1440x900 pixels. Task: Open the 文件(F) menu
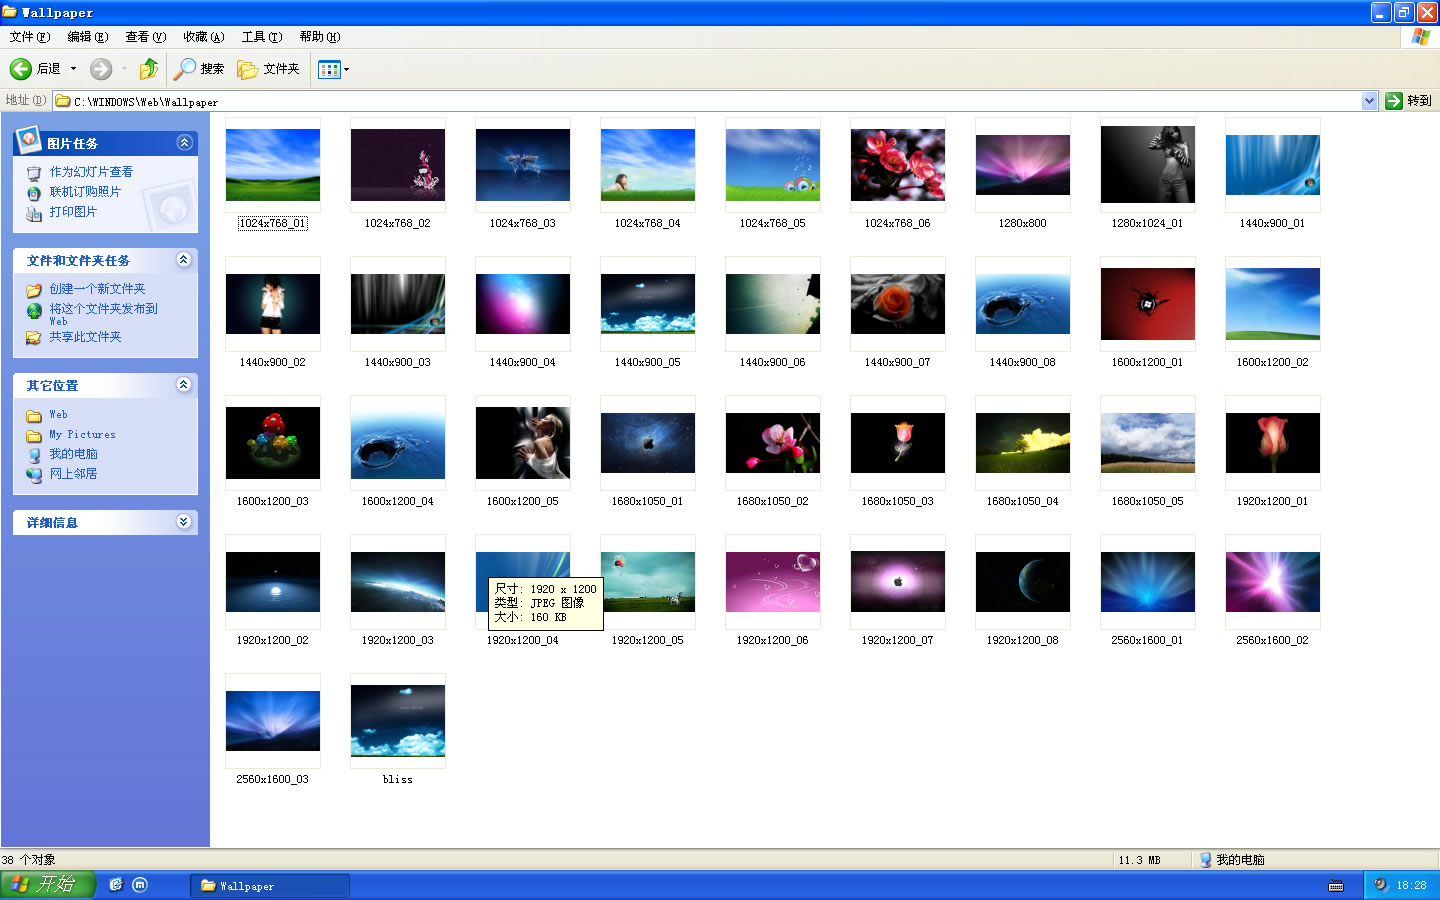click(x=30, y=37)
